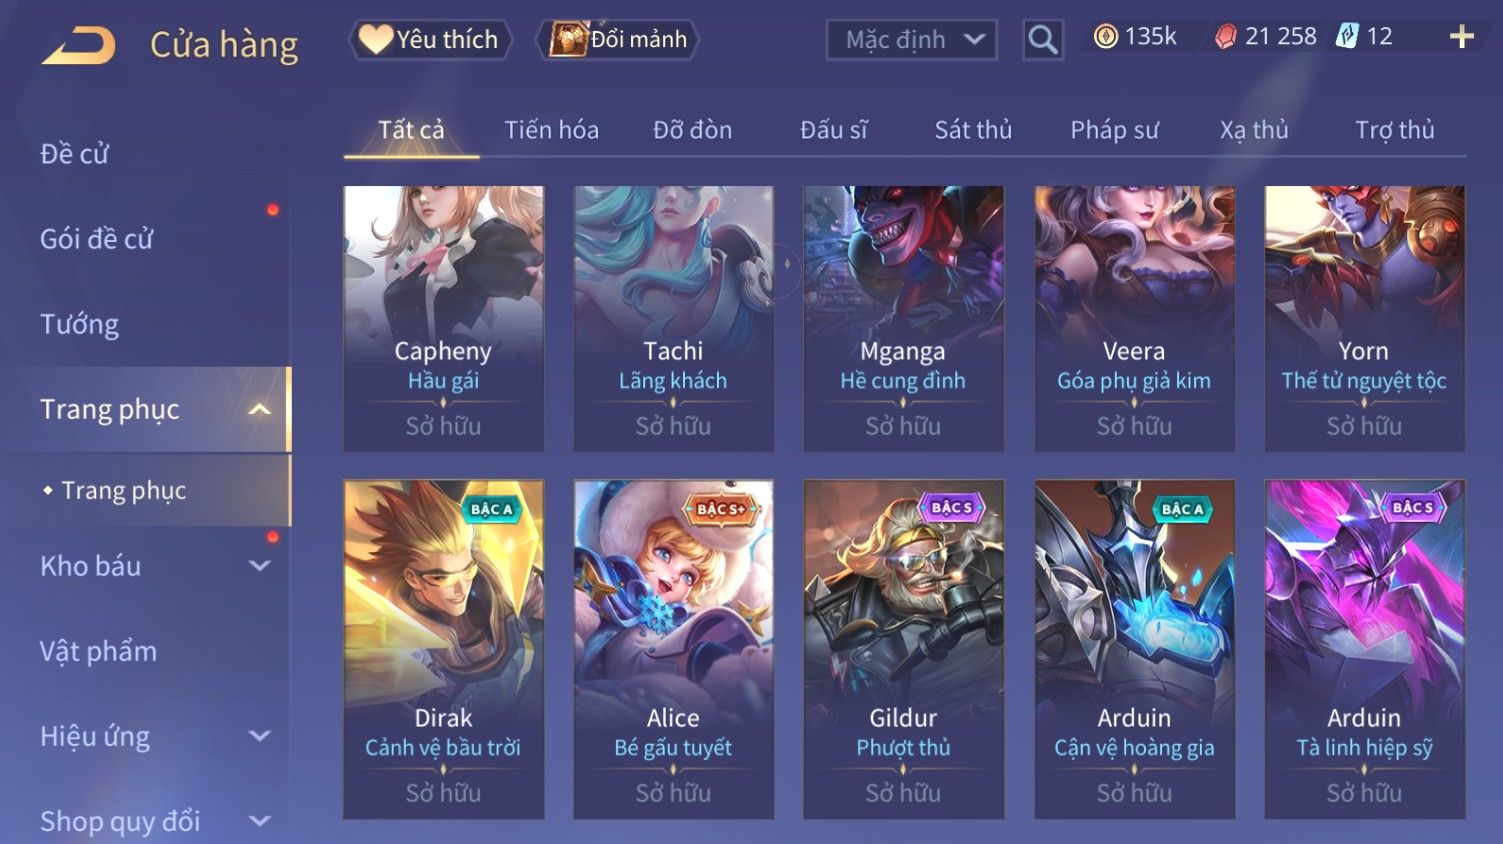Screen dimensions: 1503x844
Task: Select Alice Bé gấu tuyết skin card
Action: [x=673, y=649]
